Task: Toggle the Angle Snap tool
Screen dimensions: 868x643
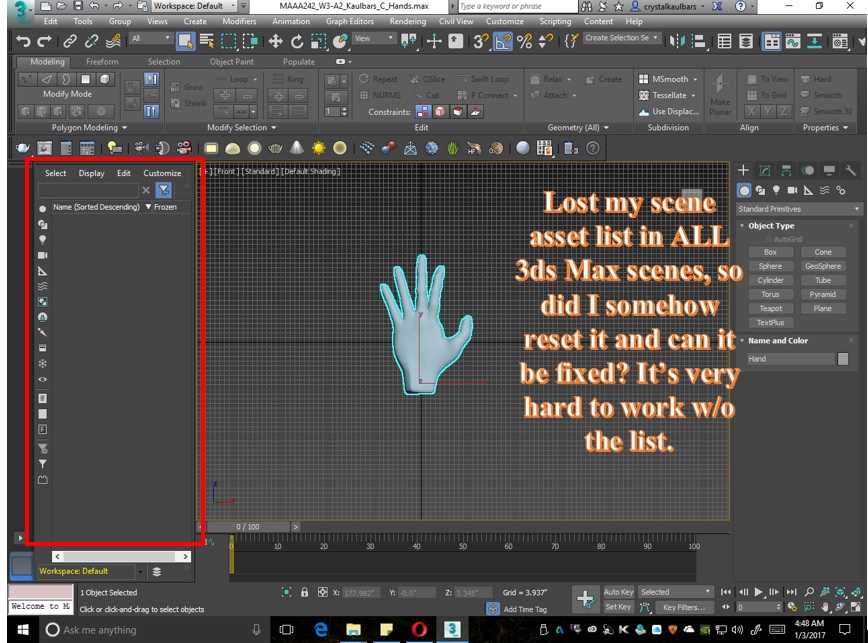Action: click(x=503, y=41)
